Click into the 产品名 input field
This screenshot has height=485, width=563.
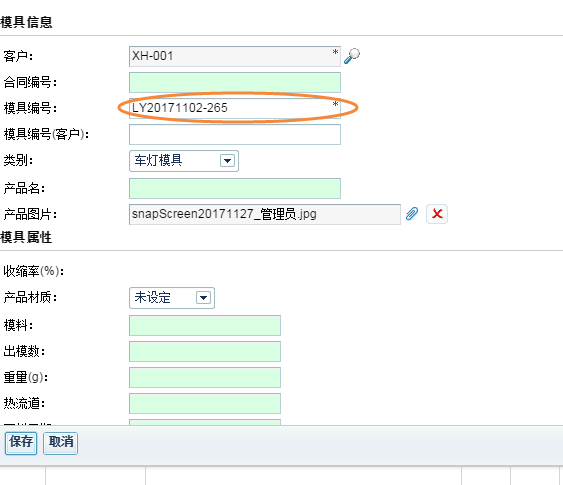235,188
